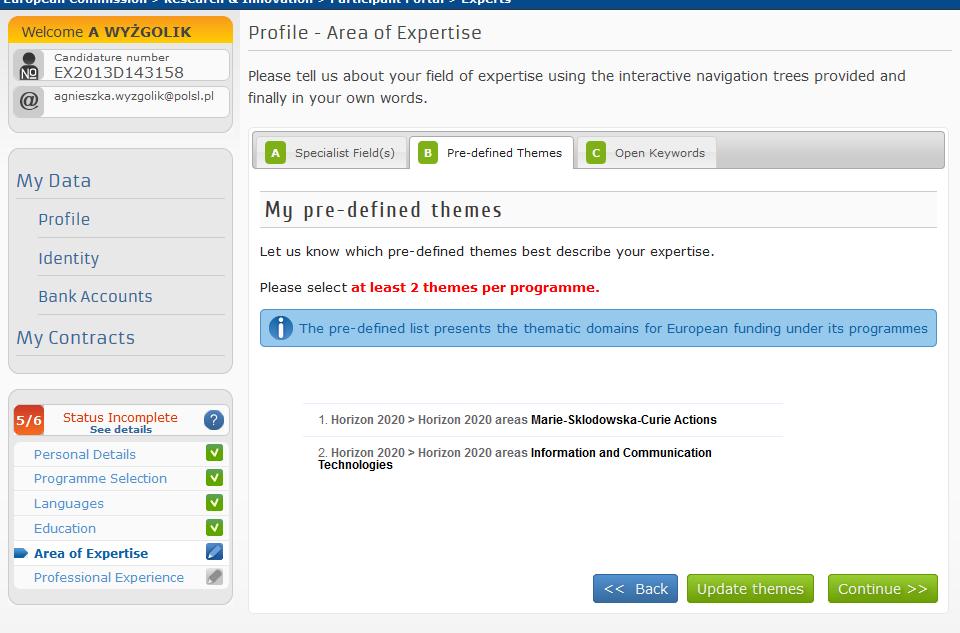Open the Area of Expertise step

[91, 553]
